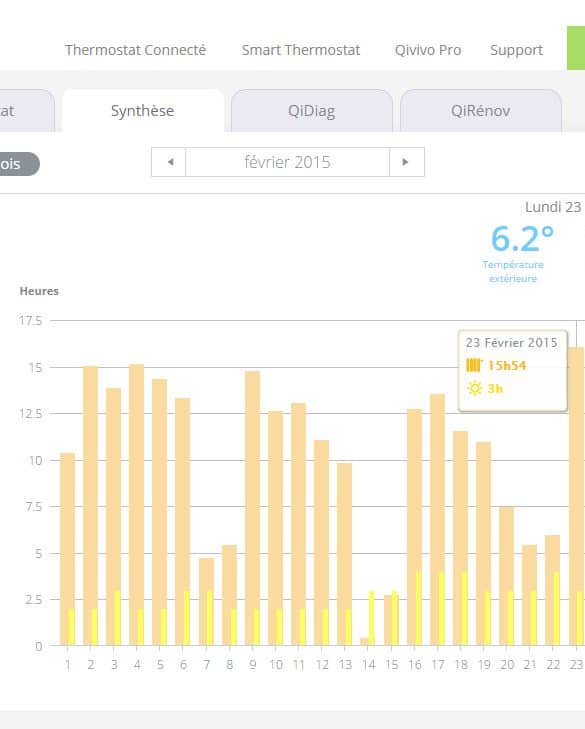Click the 6.2° outdoor temperature value
585x729 pixels.
coord(522,239)
